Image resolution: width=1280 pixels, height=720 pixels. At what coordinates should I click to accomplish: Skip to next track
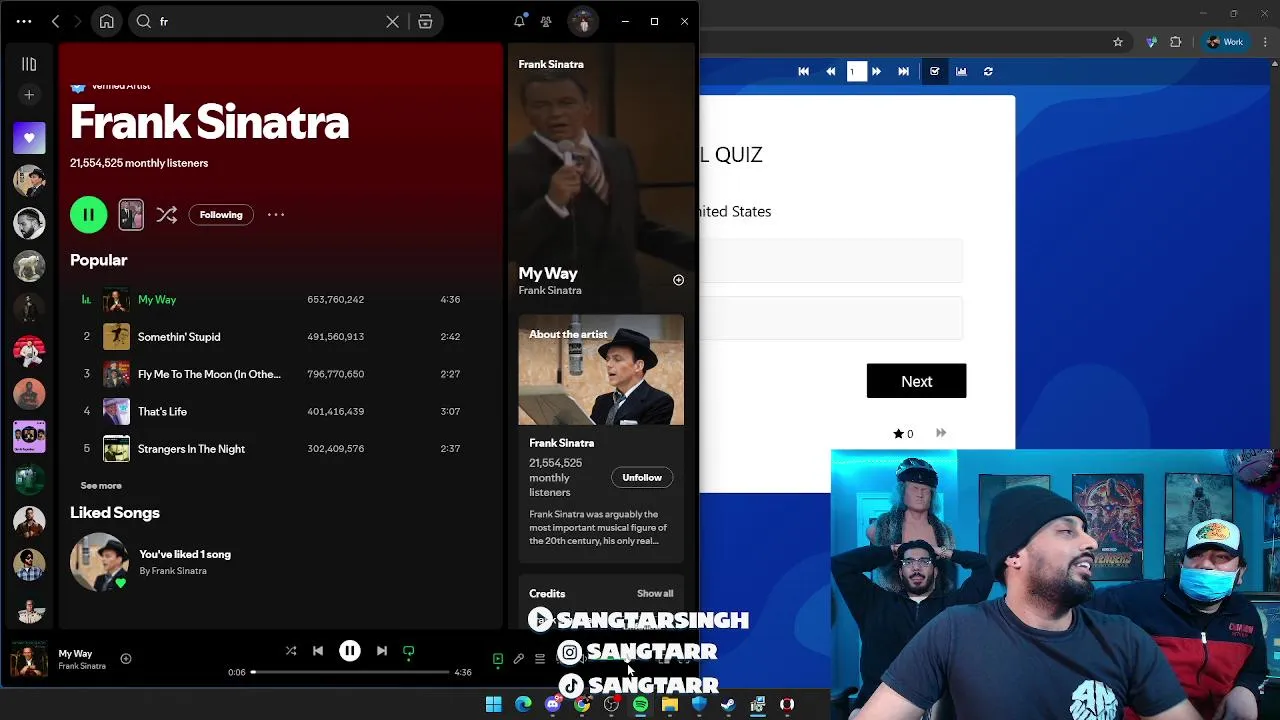pos(382,651)
